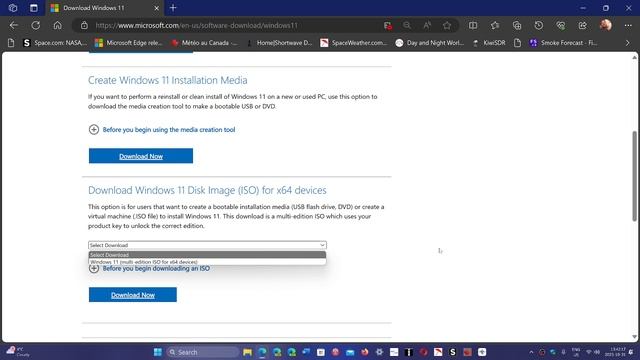This screenshot has width=640, height=360.
Task: Open SpaceWeather.com bookmark
Action: coord(353,42)
